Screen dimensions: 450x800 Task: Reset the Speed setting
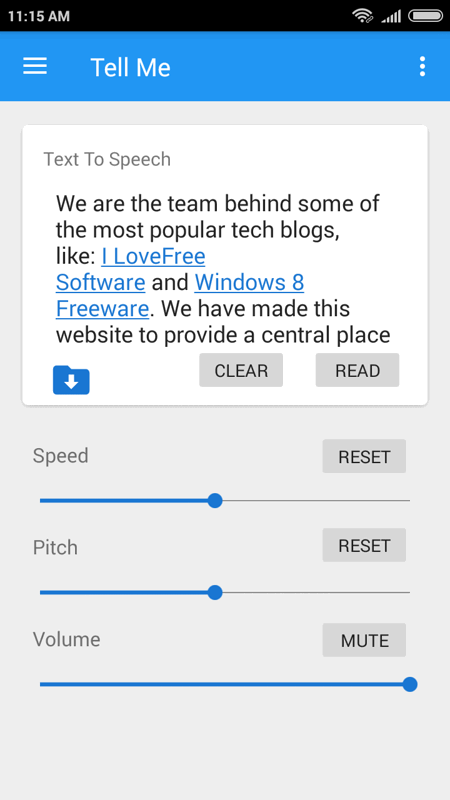pos(364,456)
